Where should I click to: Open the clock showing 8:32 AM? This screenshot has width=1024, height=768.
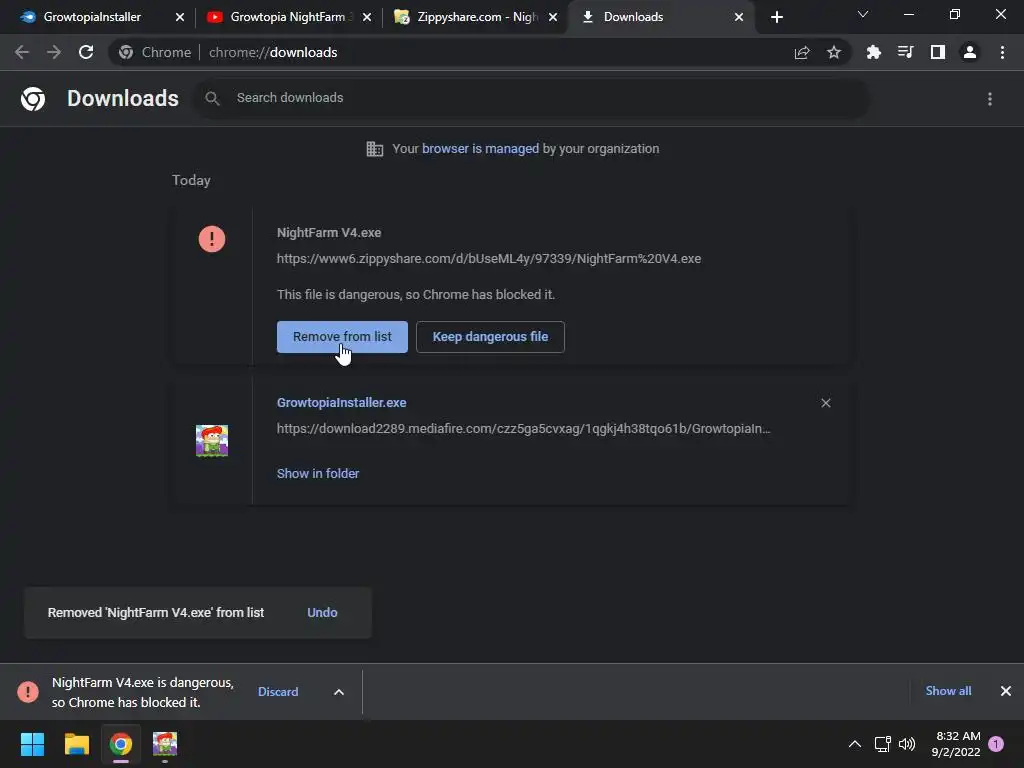(956, 744)
